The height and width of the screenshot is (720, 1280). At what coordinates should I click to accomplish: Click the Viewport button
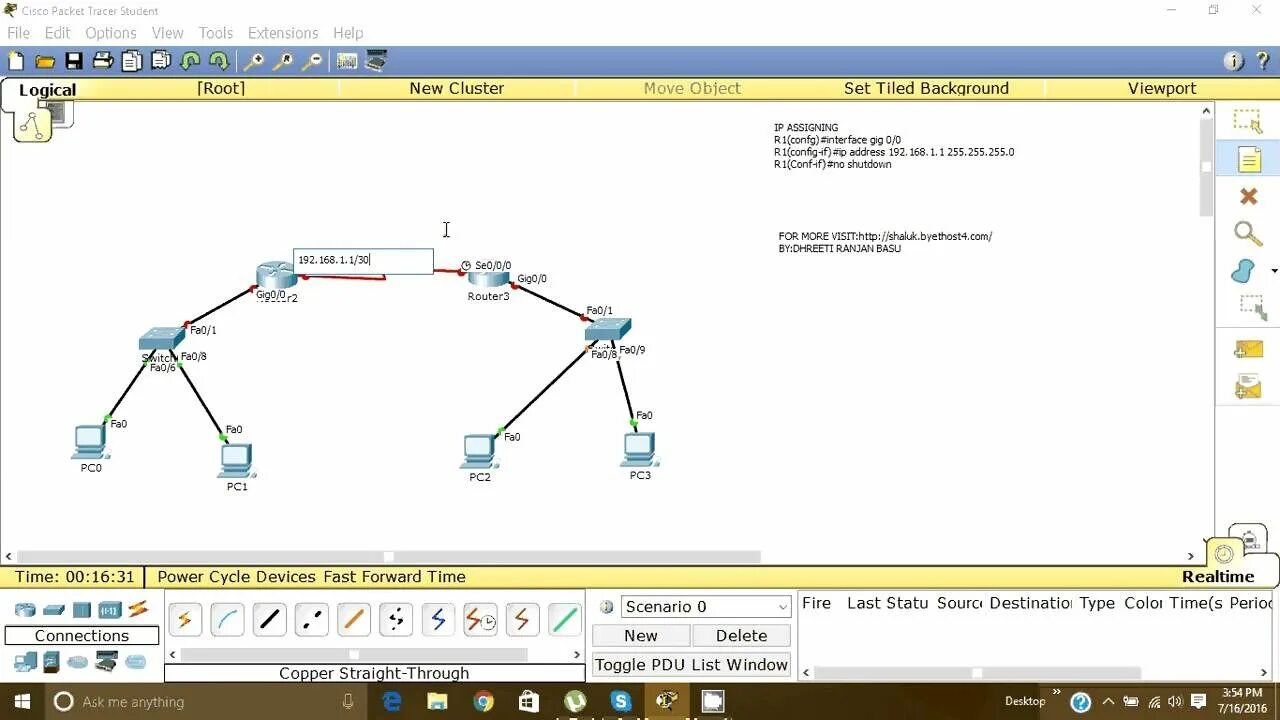[x=1162, y=88]
